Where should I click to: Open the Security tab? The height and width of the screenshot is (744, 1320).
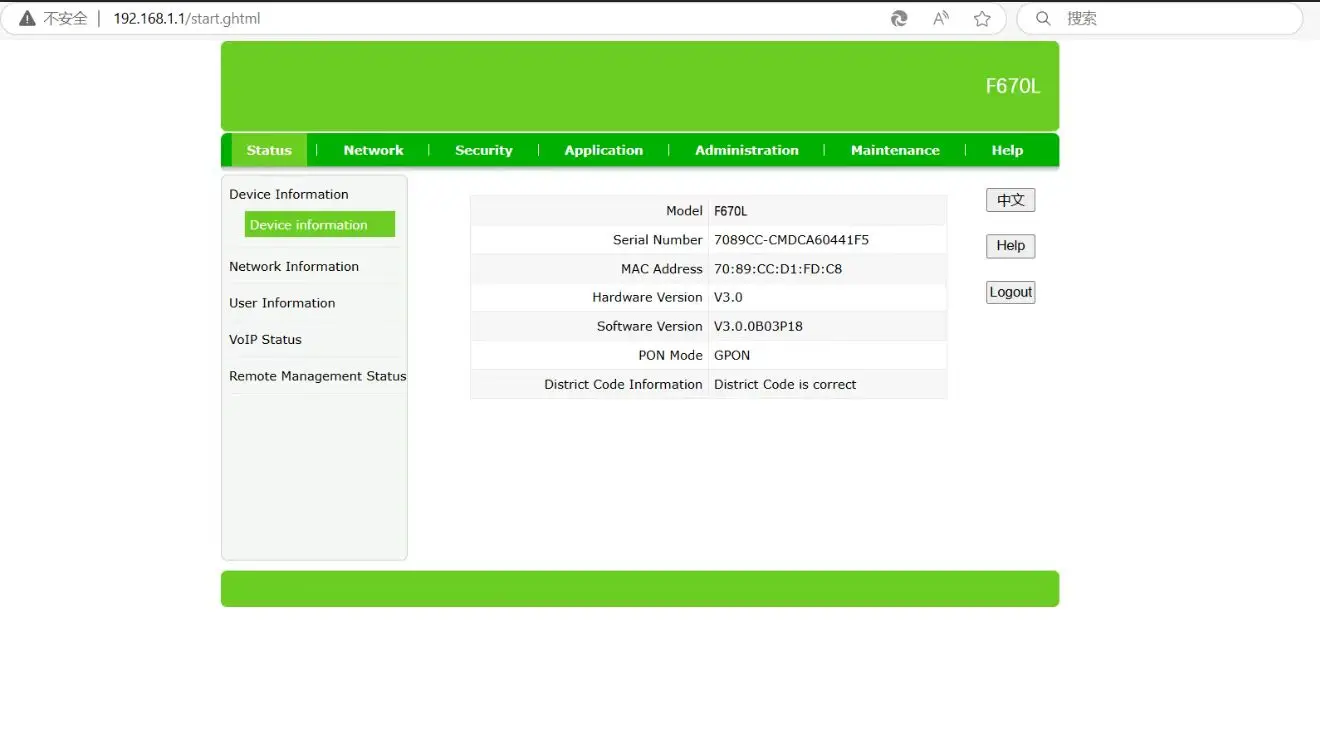[x=484, y=150]
